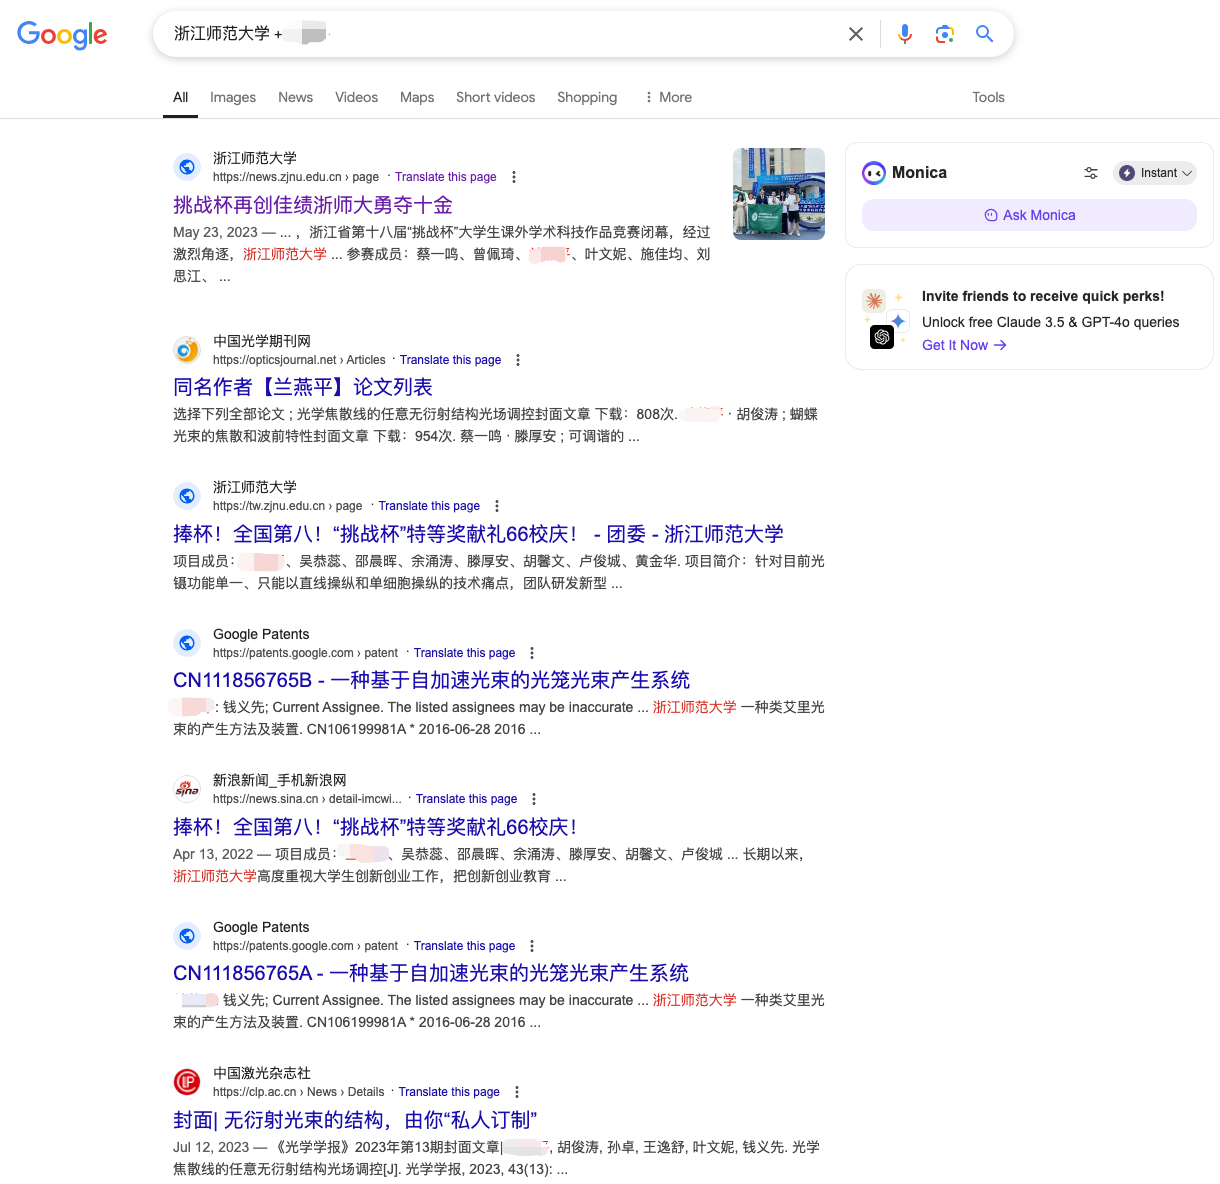
Task: Open Monica settings sliders icon
Action: click(x=1090, y=173)
